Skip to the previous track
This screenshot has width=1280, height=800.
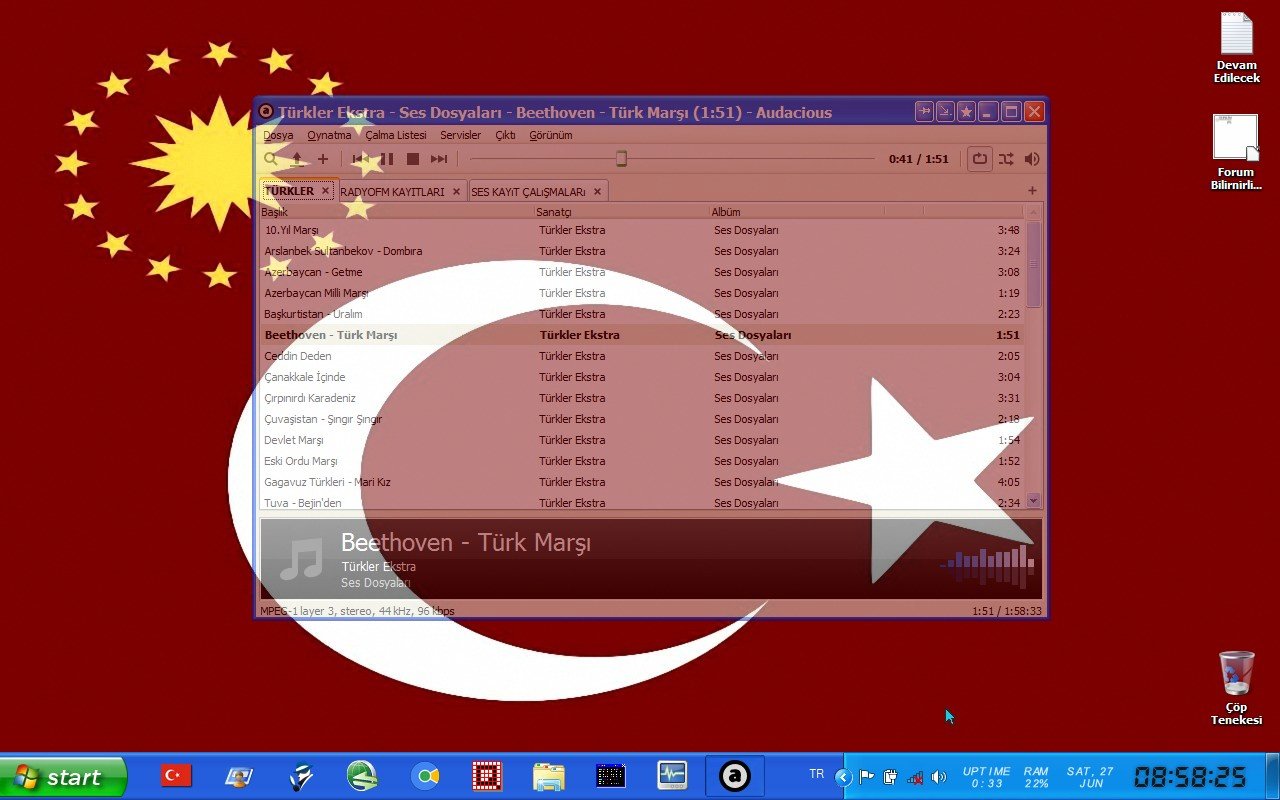coord(361,159)
